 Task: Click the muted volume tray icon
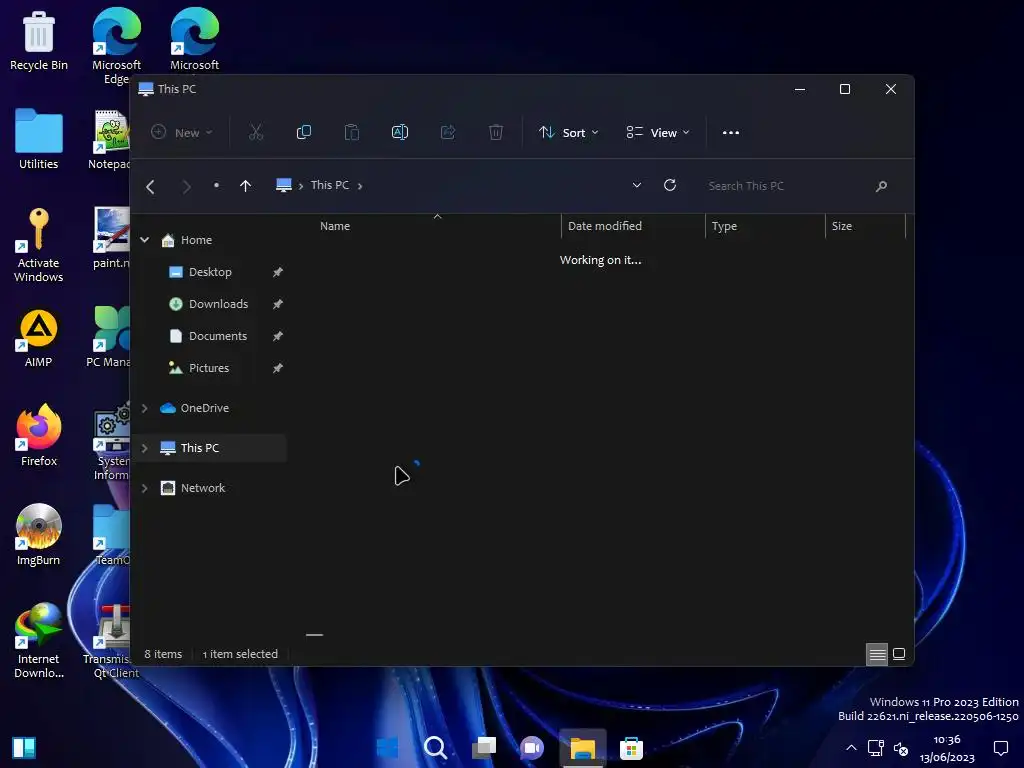click(x=901, y=748)
